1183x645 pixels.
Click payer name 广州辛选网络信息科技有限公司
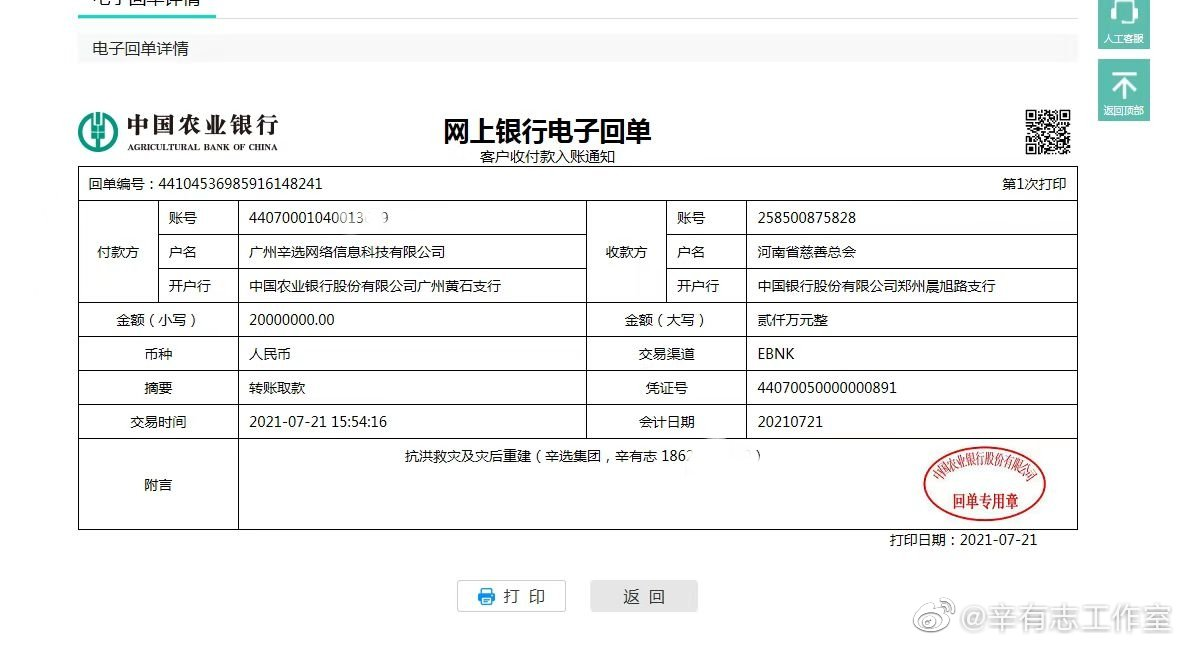coord(347,252)
